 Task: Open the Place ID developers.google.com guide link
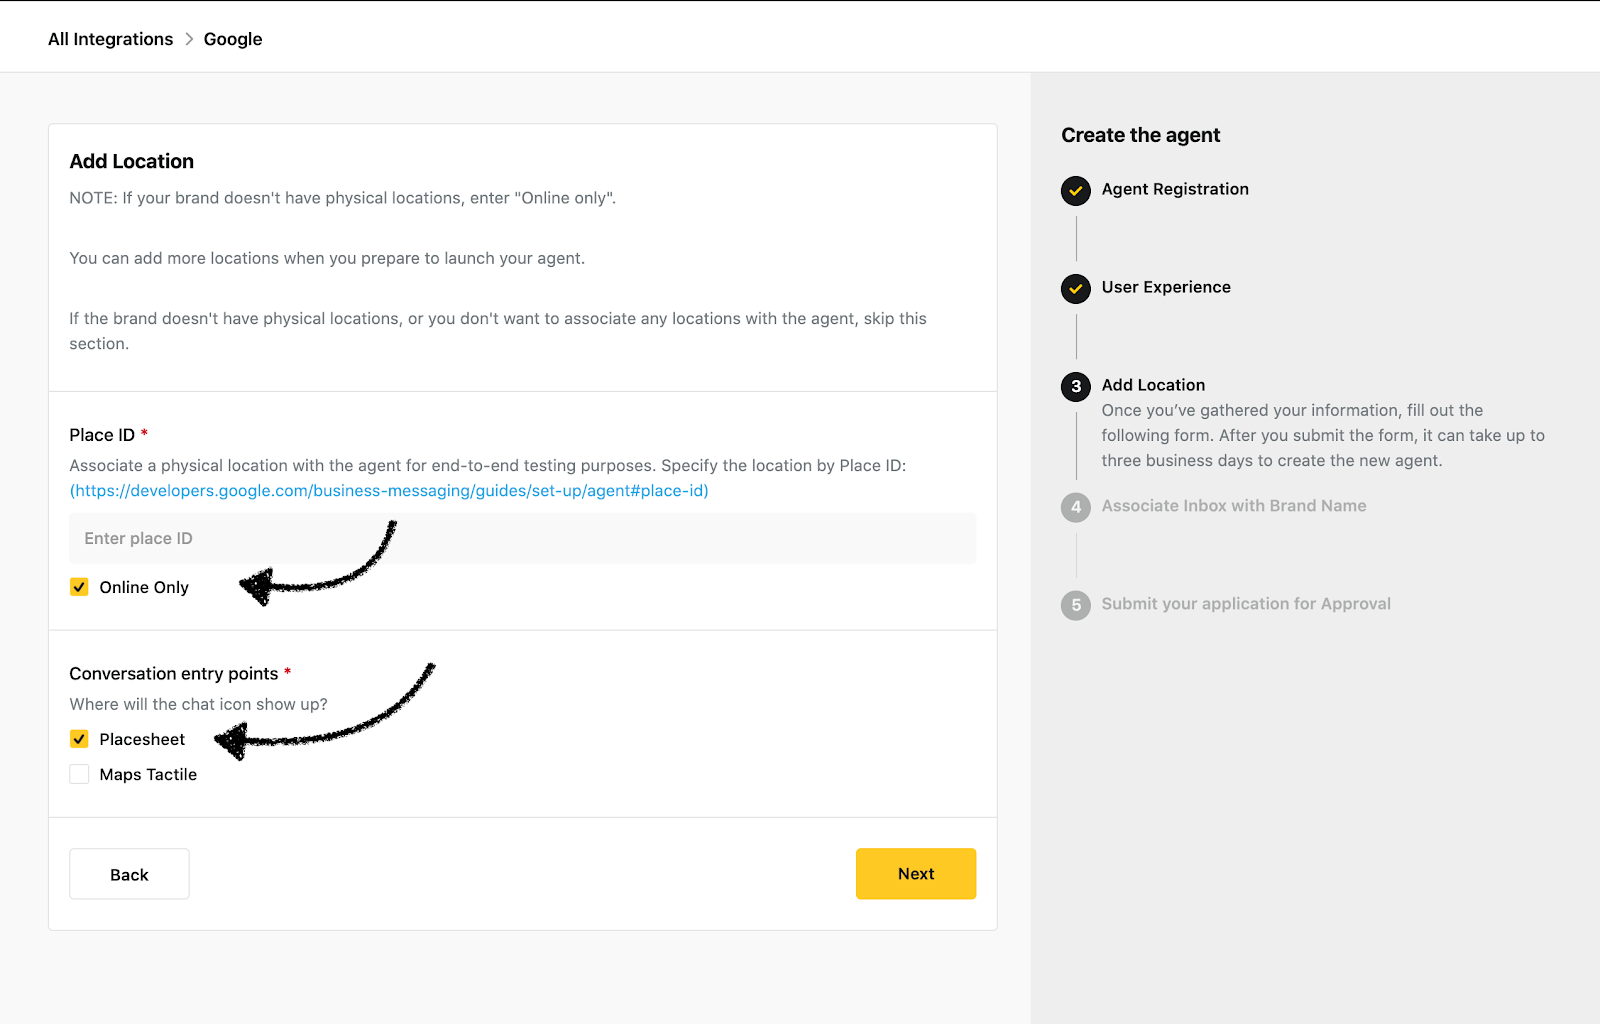pos(389,491)
